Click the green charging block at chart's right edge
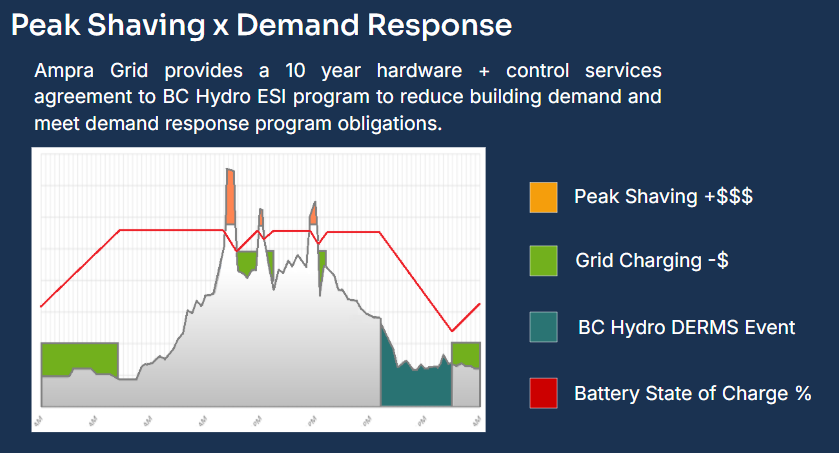The image size is (839, 453). click(x=466, y=354)
